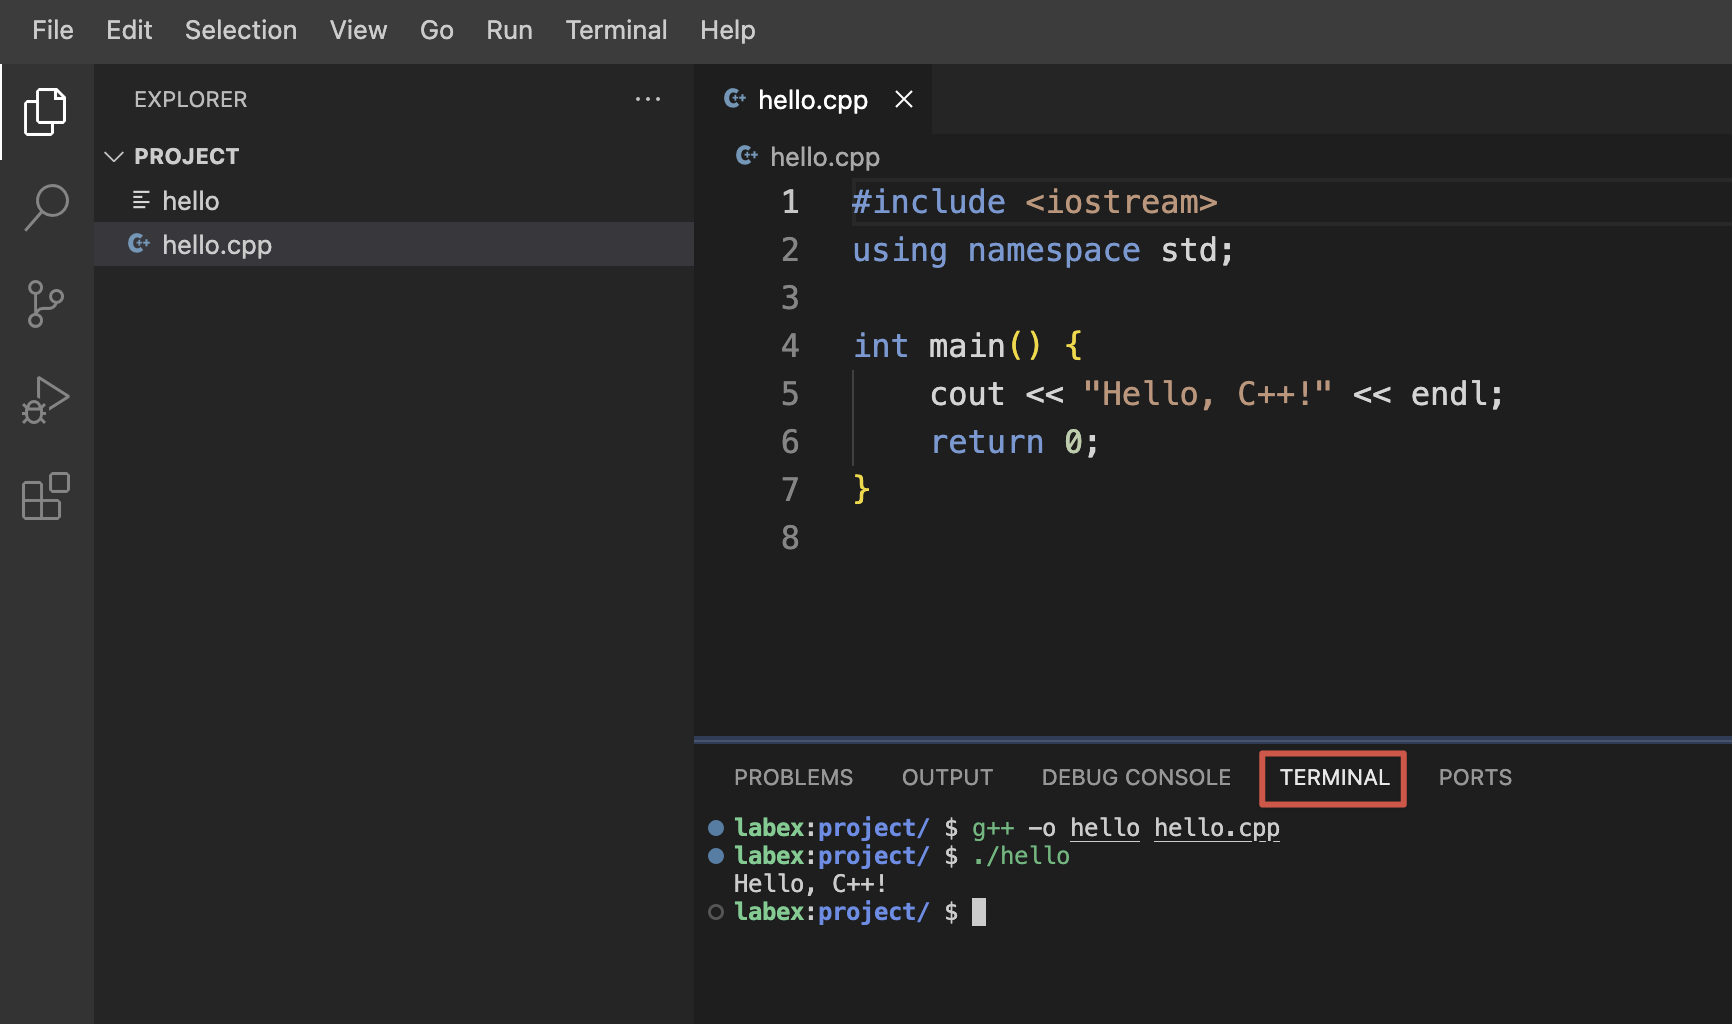The image size is (1732, 1024).
Task: Select hello.cpp in the file tree
Action: point(216,245)
